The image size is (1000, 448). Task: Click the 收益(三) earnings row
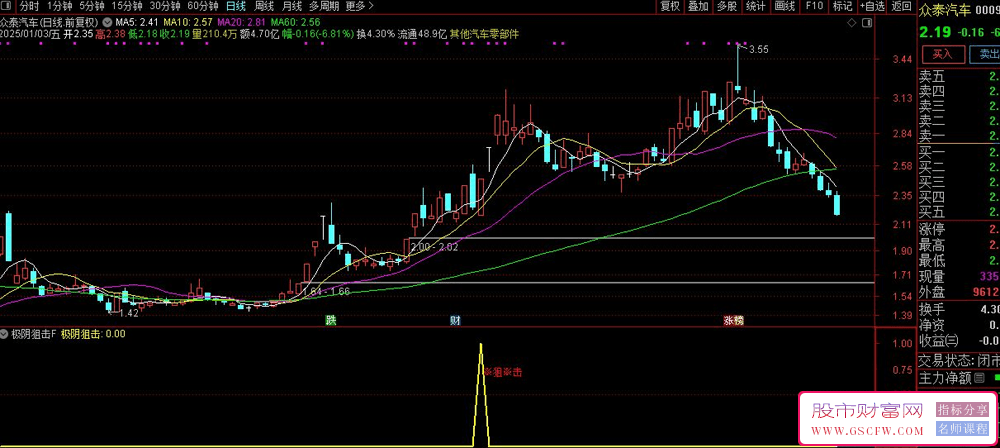point(959,341)
